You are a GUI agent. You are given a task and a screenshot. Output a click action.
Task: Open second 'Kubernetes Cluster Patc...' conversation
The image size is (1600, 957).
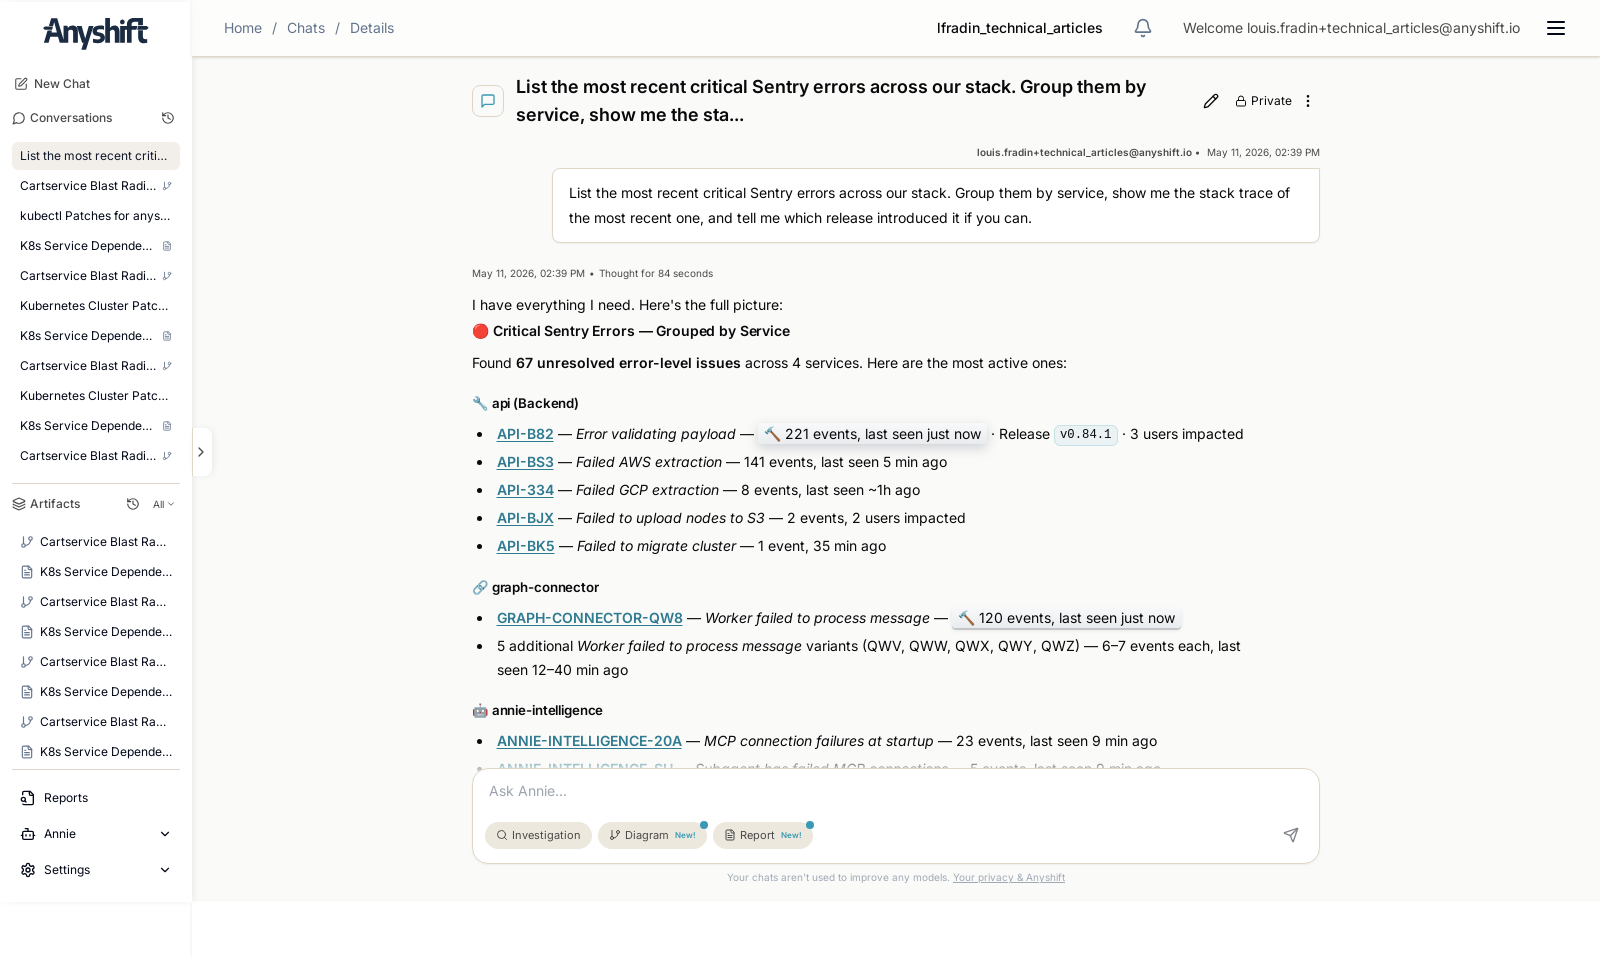tap(96, 396)
